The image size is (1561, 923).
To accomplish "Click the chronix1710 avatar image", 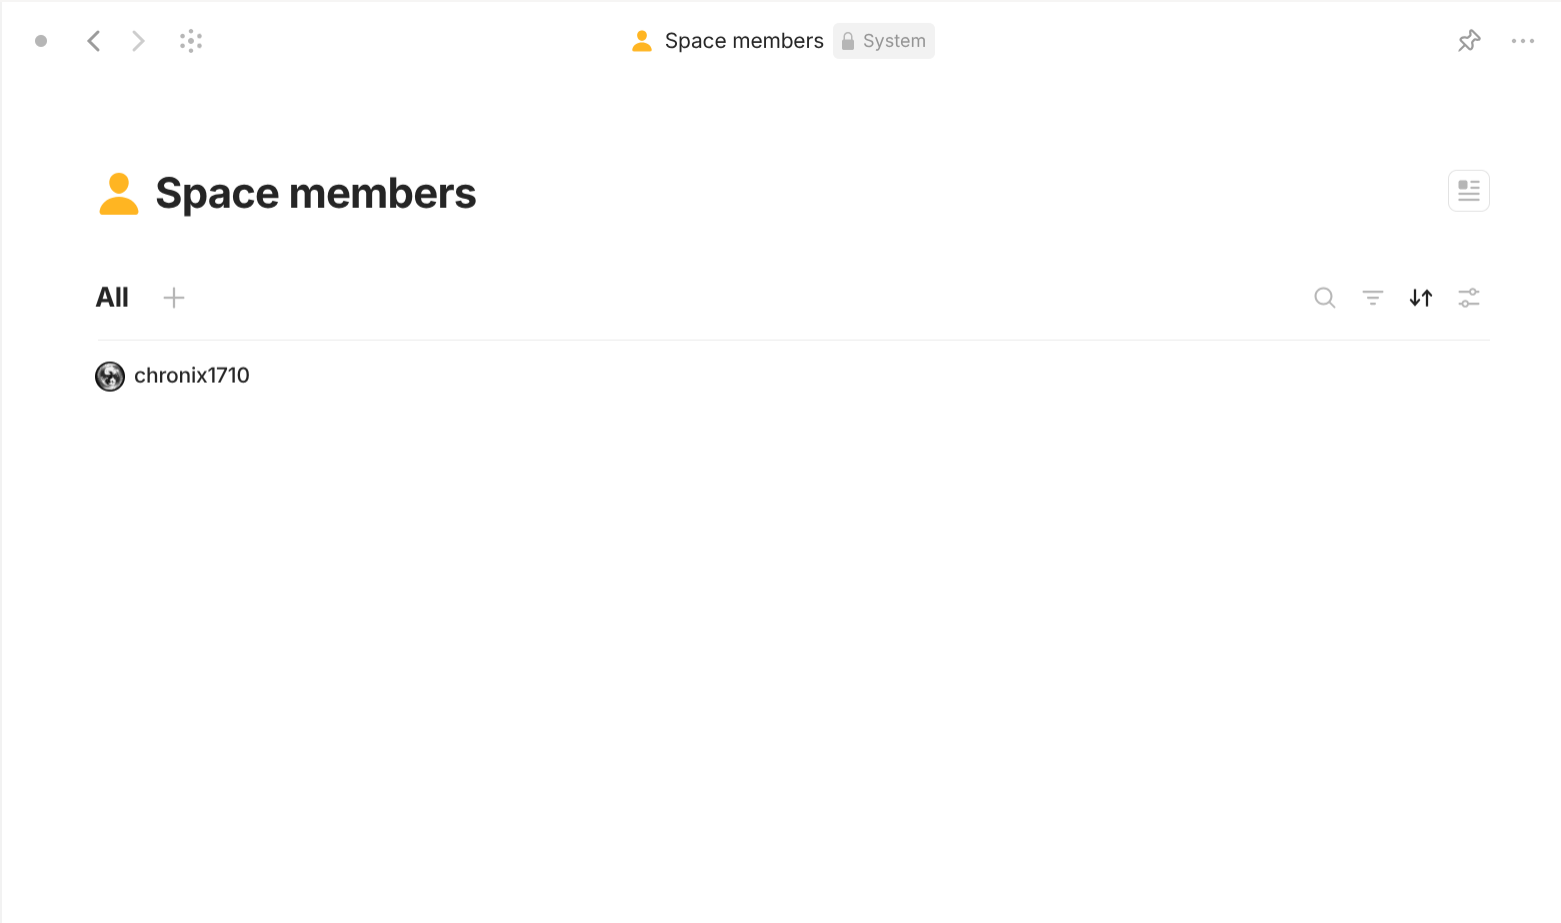I will [x=110, y=376].
